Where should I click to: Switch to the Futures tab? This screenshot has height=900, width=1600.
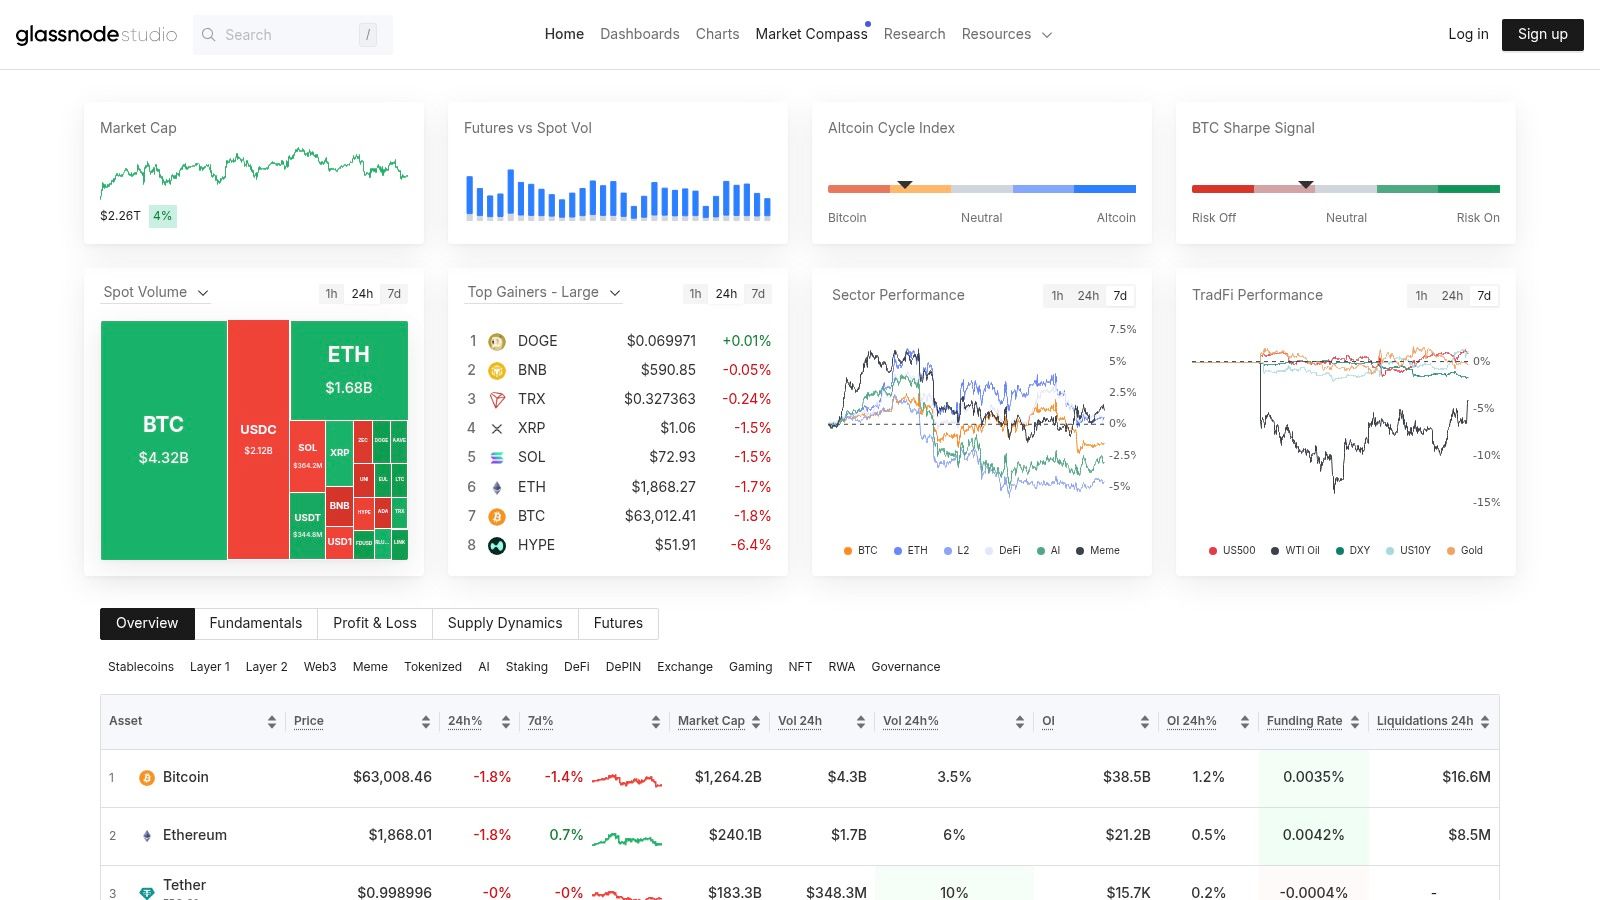click(618, 624)
